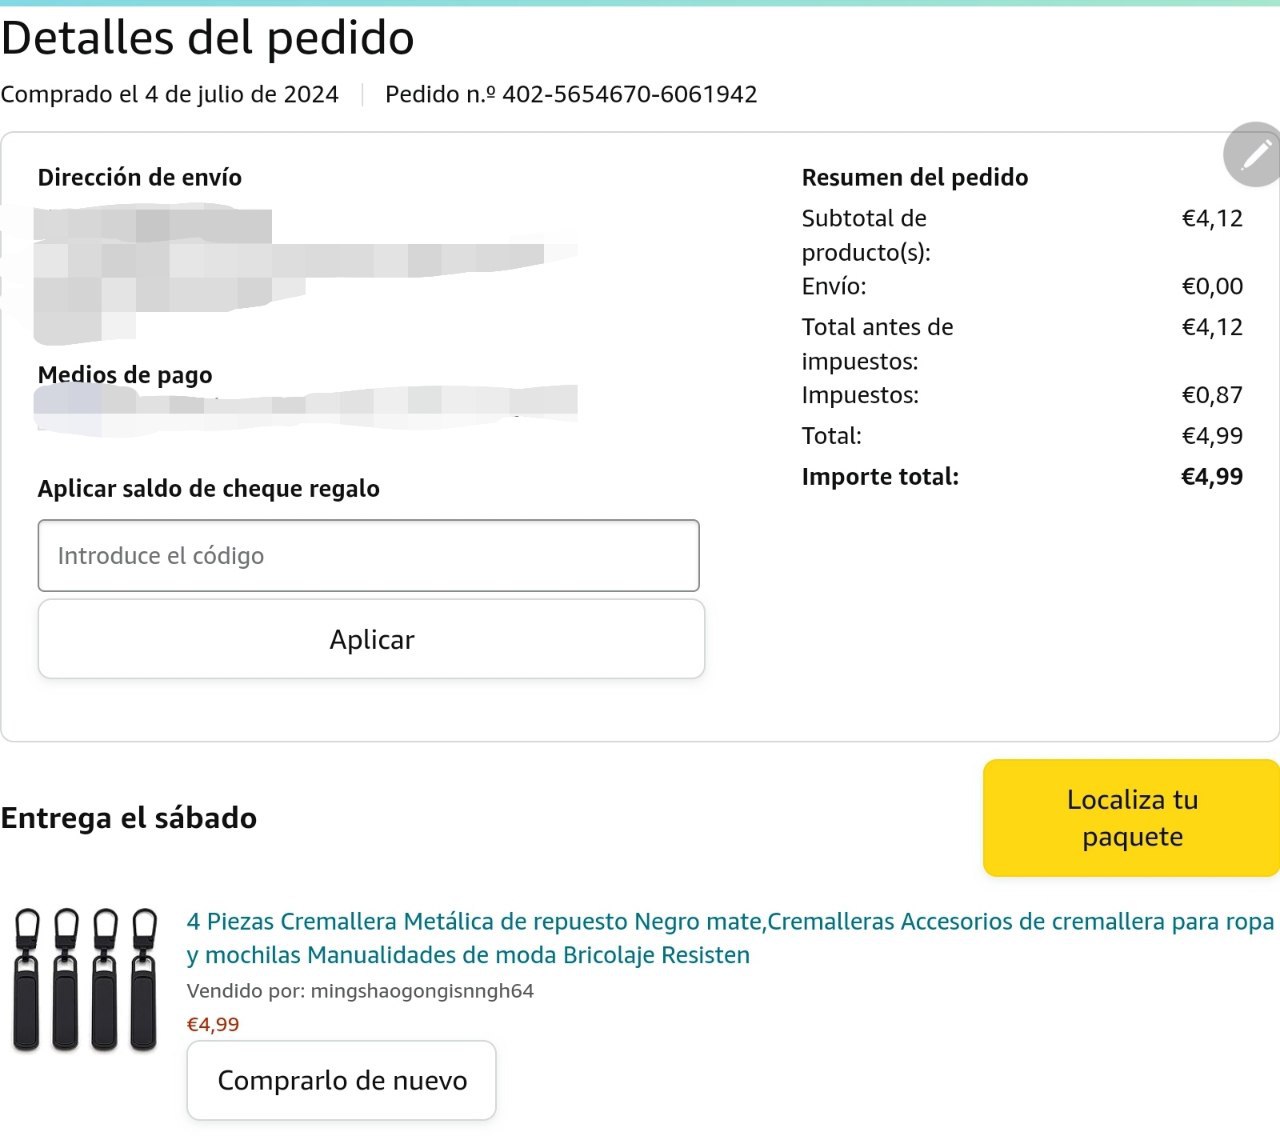Image resolution: width=1280 pixels, height=1143 pixels.
Task: Click the blurred shipping address block
Action: pyautogui.click(x=200, y=270)
